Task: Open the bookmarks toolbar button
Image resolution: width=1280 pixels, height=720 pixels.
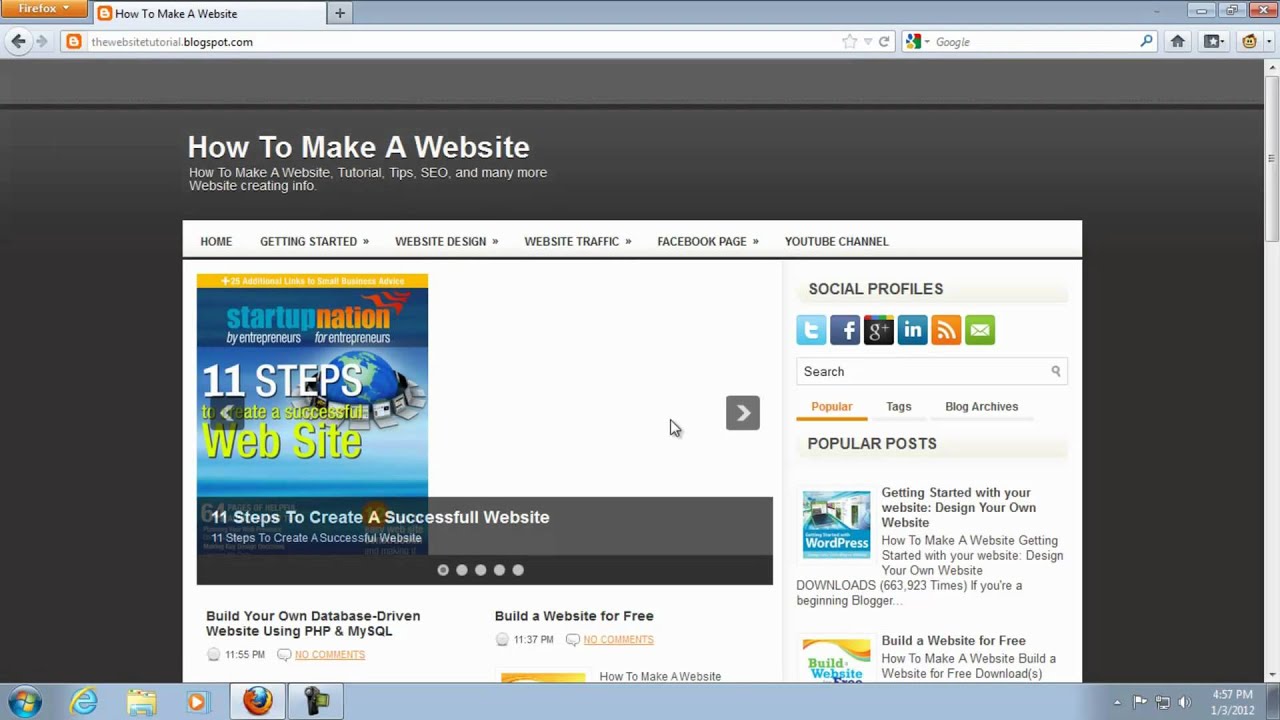Action: (x=1213, y=42)
